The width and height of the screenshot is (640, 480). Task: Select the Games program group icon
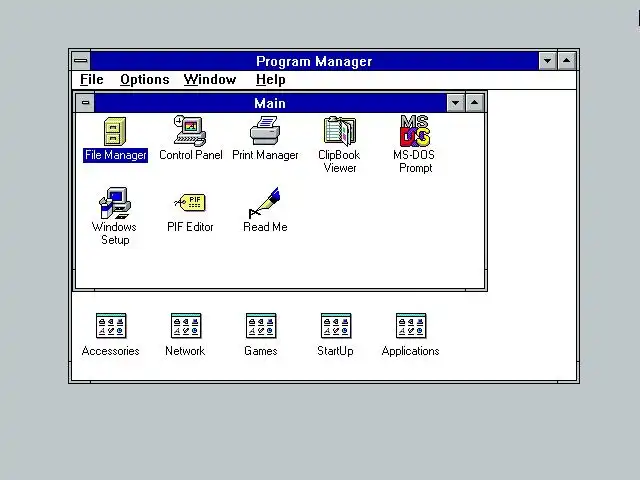click(261, 326)
